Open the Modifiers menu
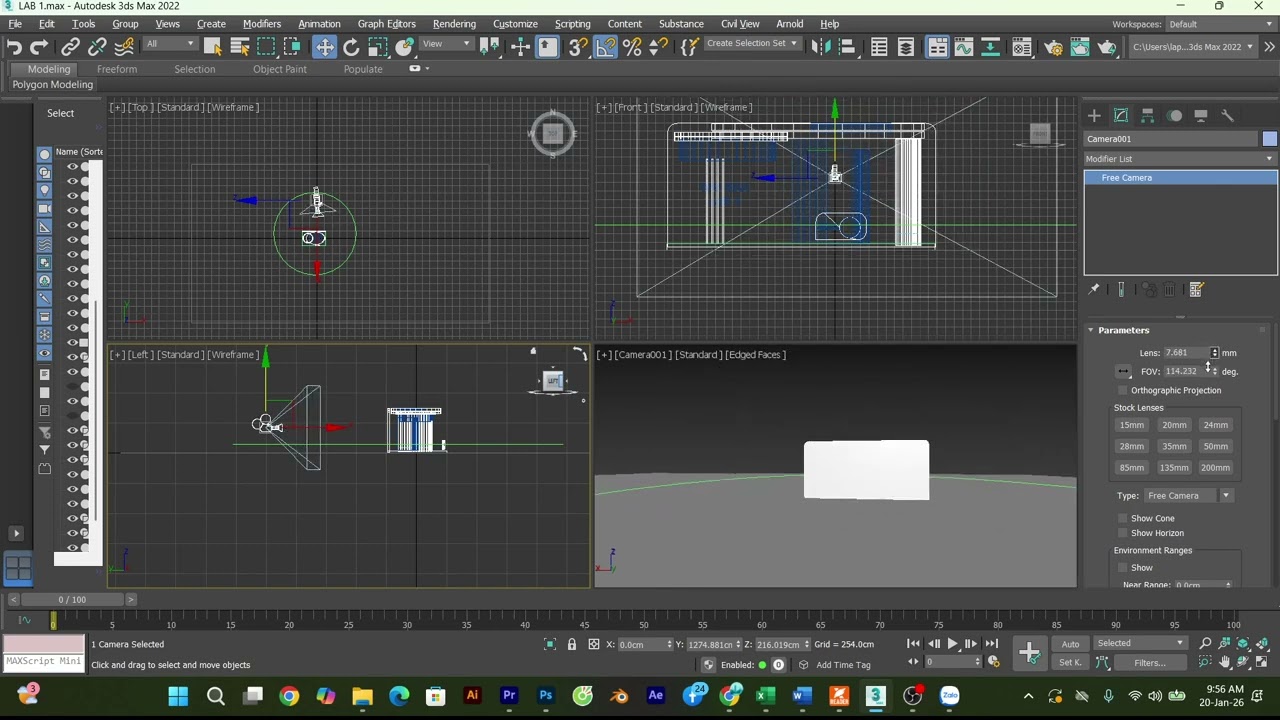 point(261,24)
